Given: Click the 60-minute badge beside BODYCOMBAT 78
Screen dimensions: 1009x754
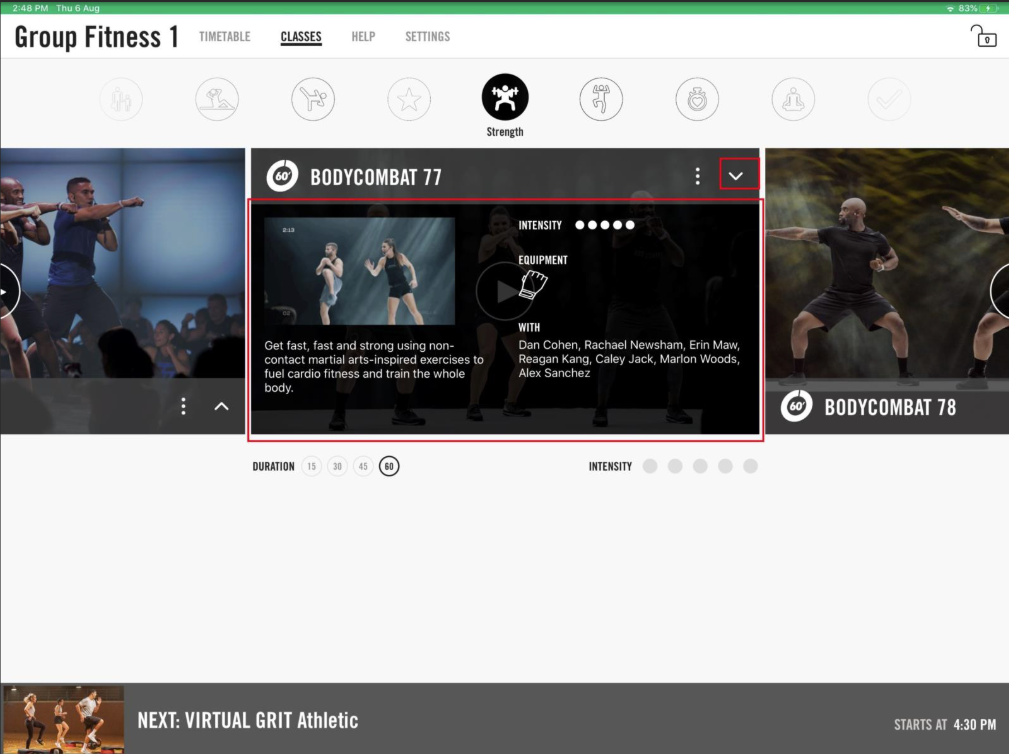Looking at the screenshot, I should (x=797, y=406).
